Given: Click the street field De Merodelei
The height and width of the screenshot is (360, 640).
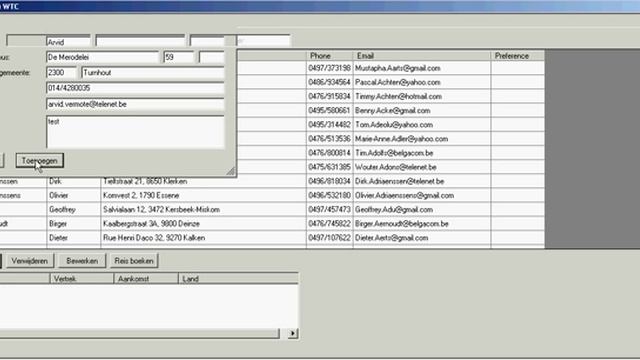Looking at the screenshot, I should [102, 57].
